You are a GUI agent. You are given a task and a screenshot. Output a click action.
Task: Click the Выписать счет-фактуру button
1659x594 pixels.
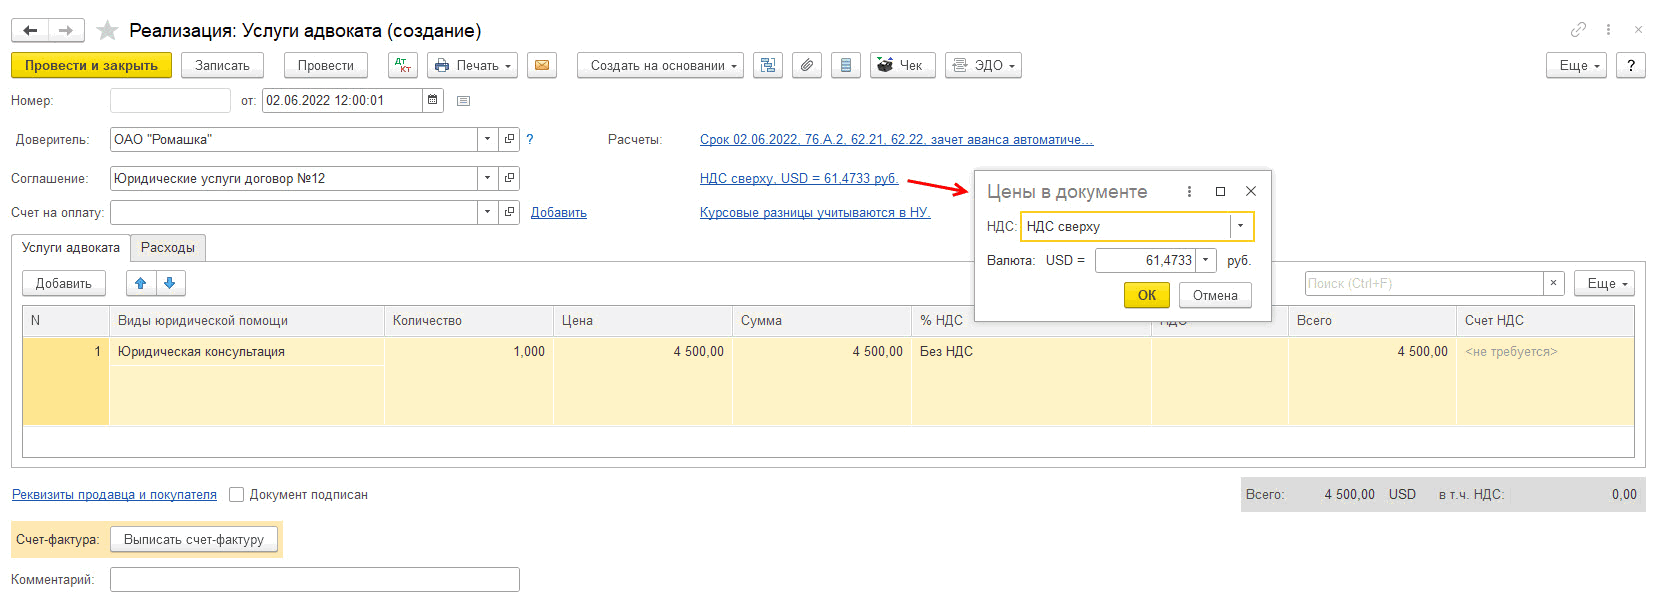point(194,540)
